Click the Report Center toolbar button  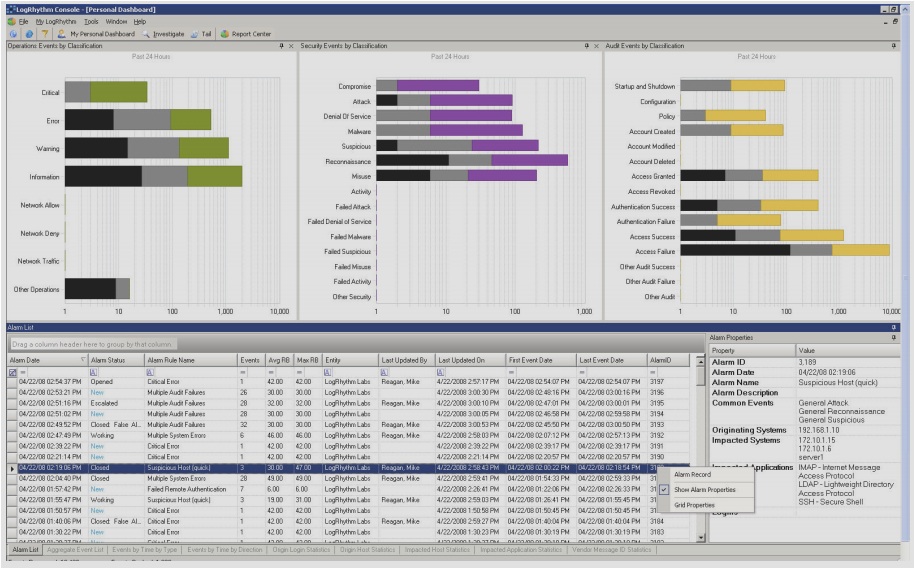point(246,34)
